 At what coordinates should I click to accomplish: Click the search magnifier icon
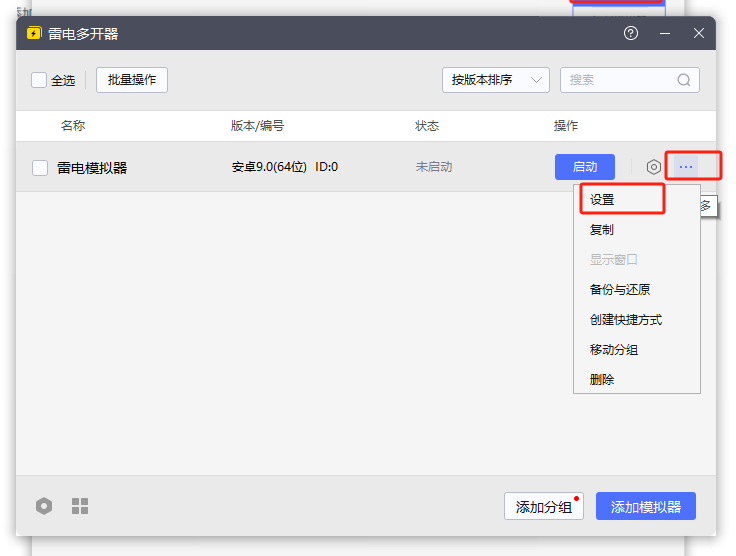tap(683, 80)
